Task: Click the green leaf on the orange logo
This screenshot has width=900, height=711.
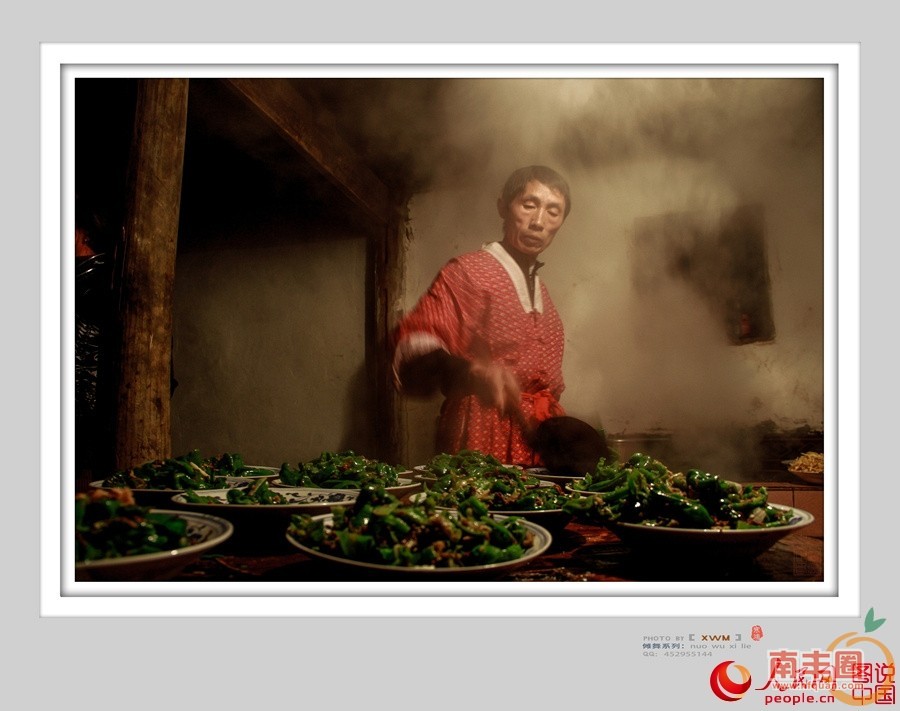Action: click(874, 619)
